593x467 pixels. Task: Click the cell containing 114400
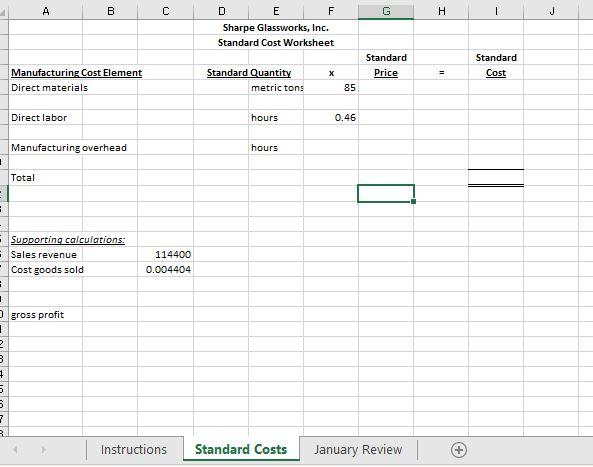click(166, 254)
